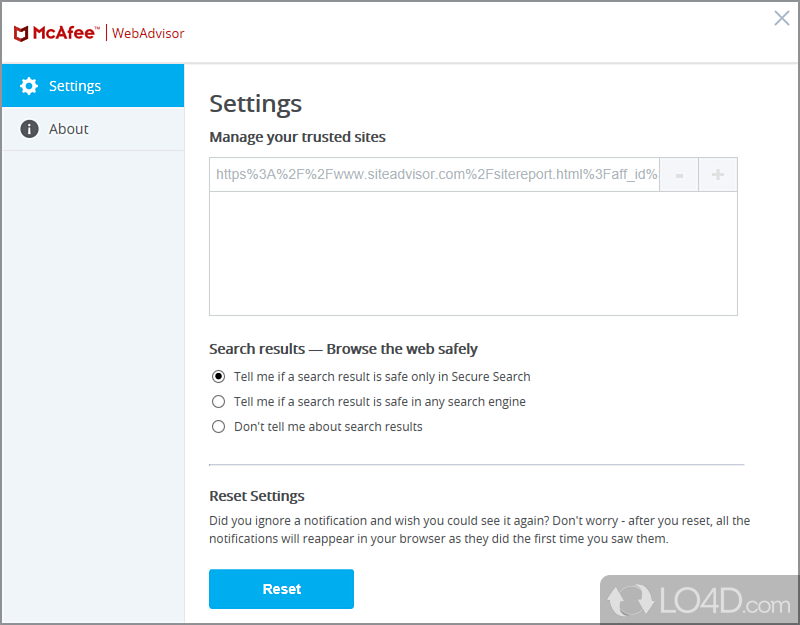800x625 pixels.
Task: Click the McAfee shield logo
Action: (x=21, y=33)
